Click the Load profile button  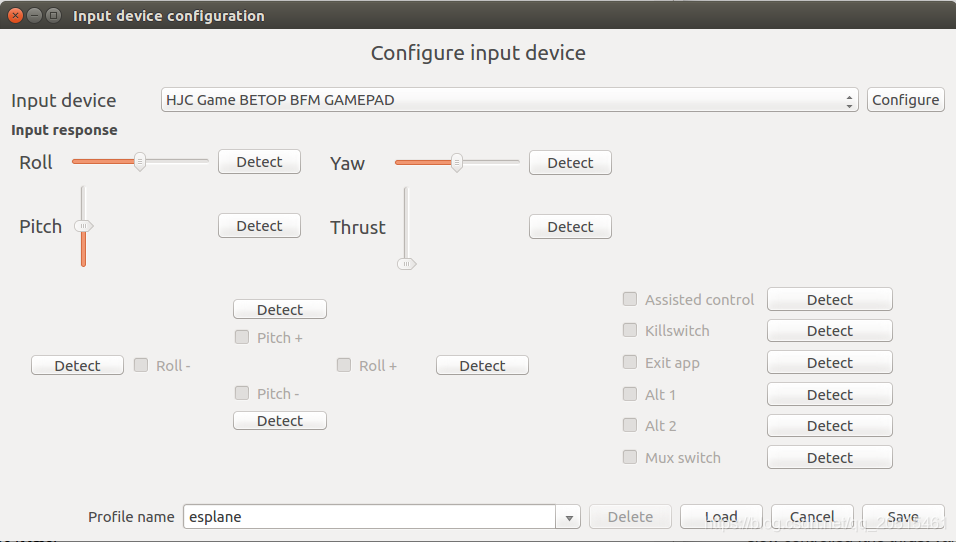point(721,517)
